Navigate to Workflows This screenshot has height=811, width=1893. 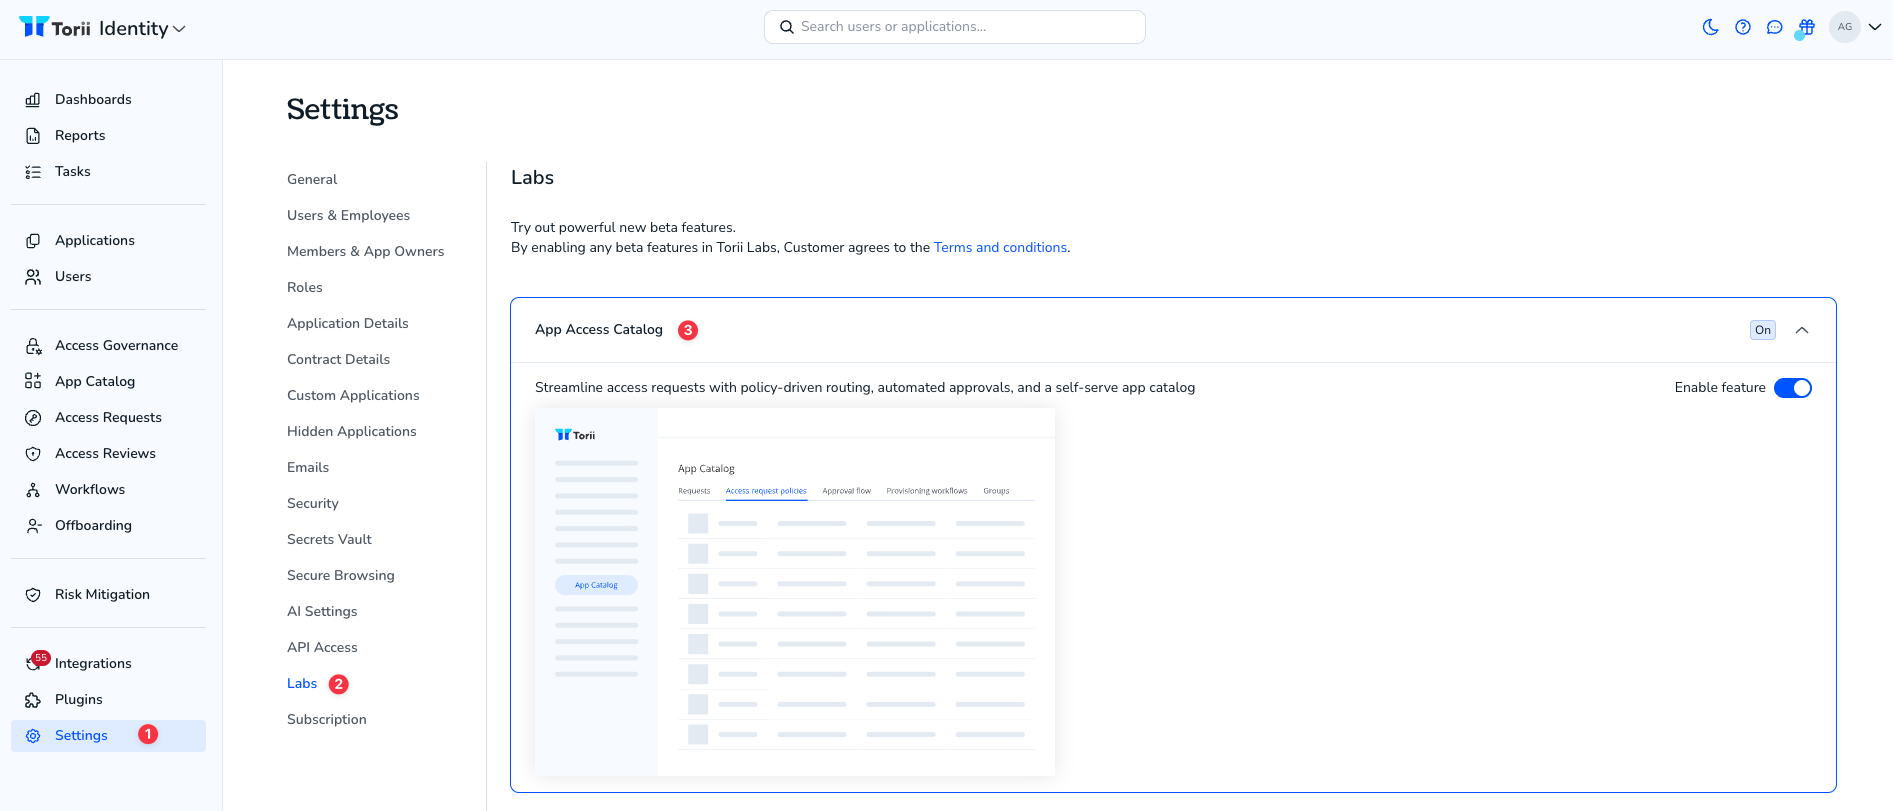pos(90,489)
